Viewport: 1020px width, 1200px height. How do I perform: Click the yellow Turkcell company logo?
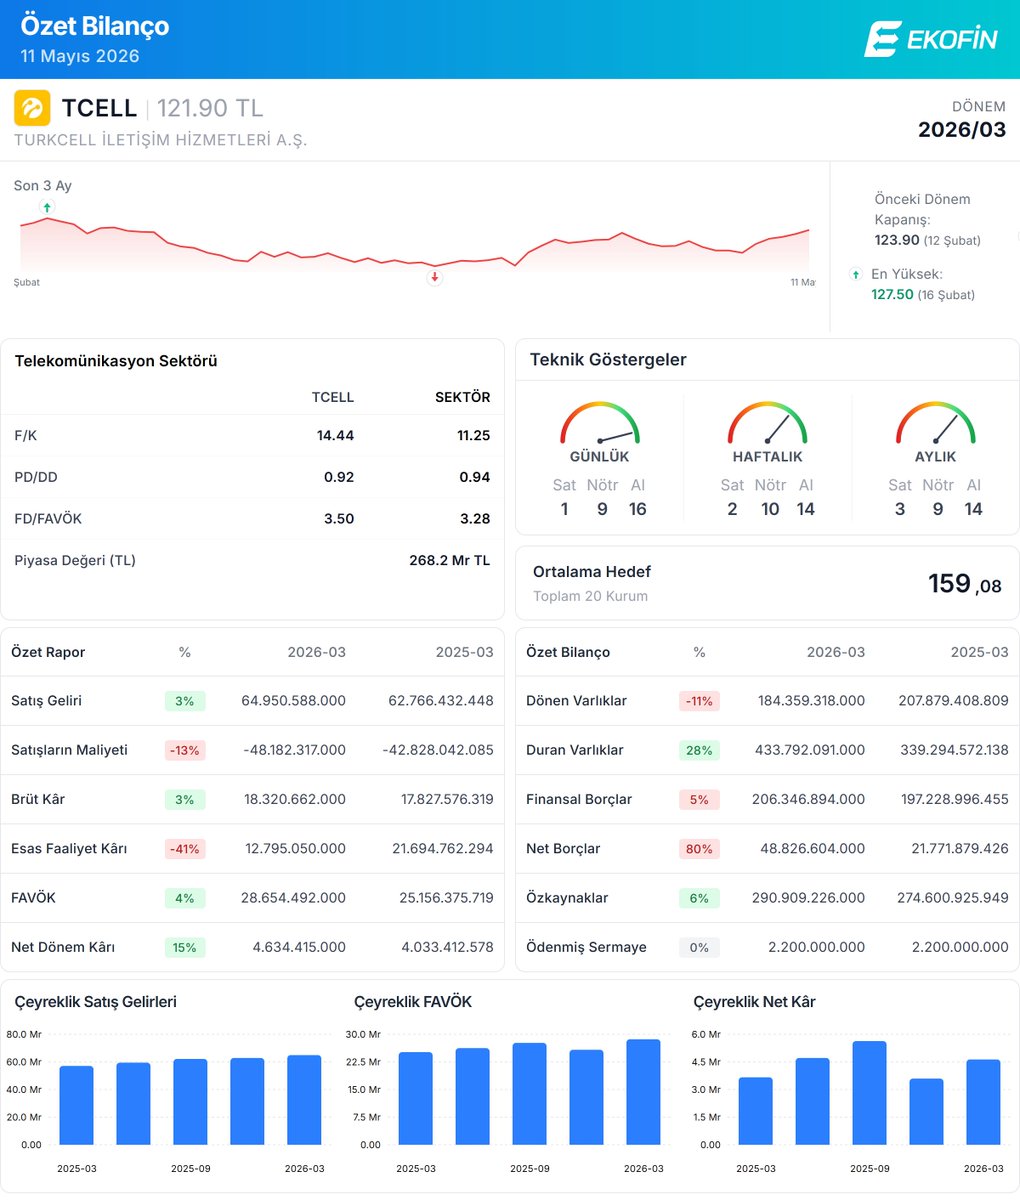[x=32, y=108]
